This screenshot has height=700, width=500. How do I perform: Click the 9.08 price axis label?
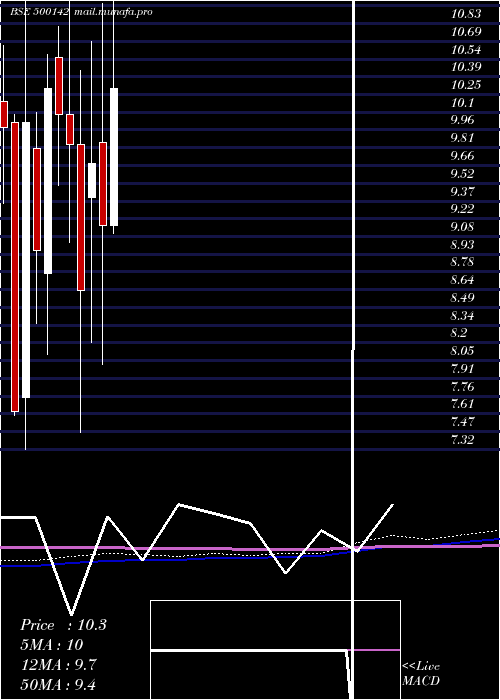coord(462,227)
